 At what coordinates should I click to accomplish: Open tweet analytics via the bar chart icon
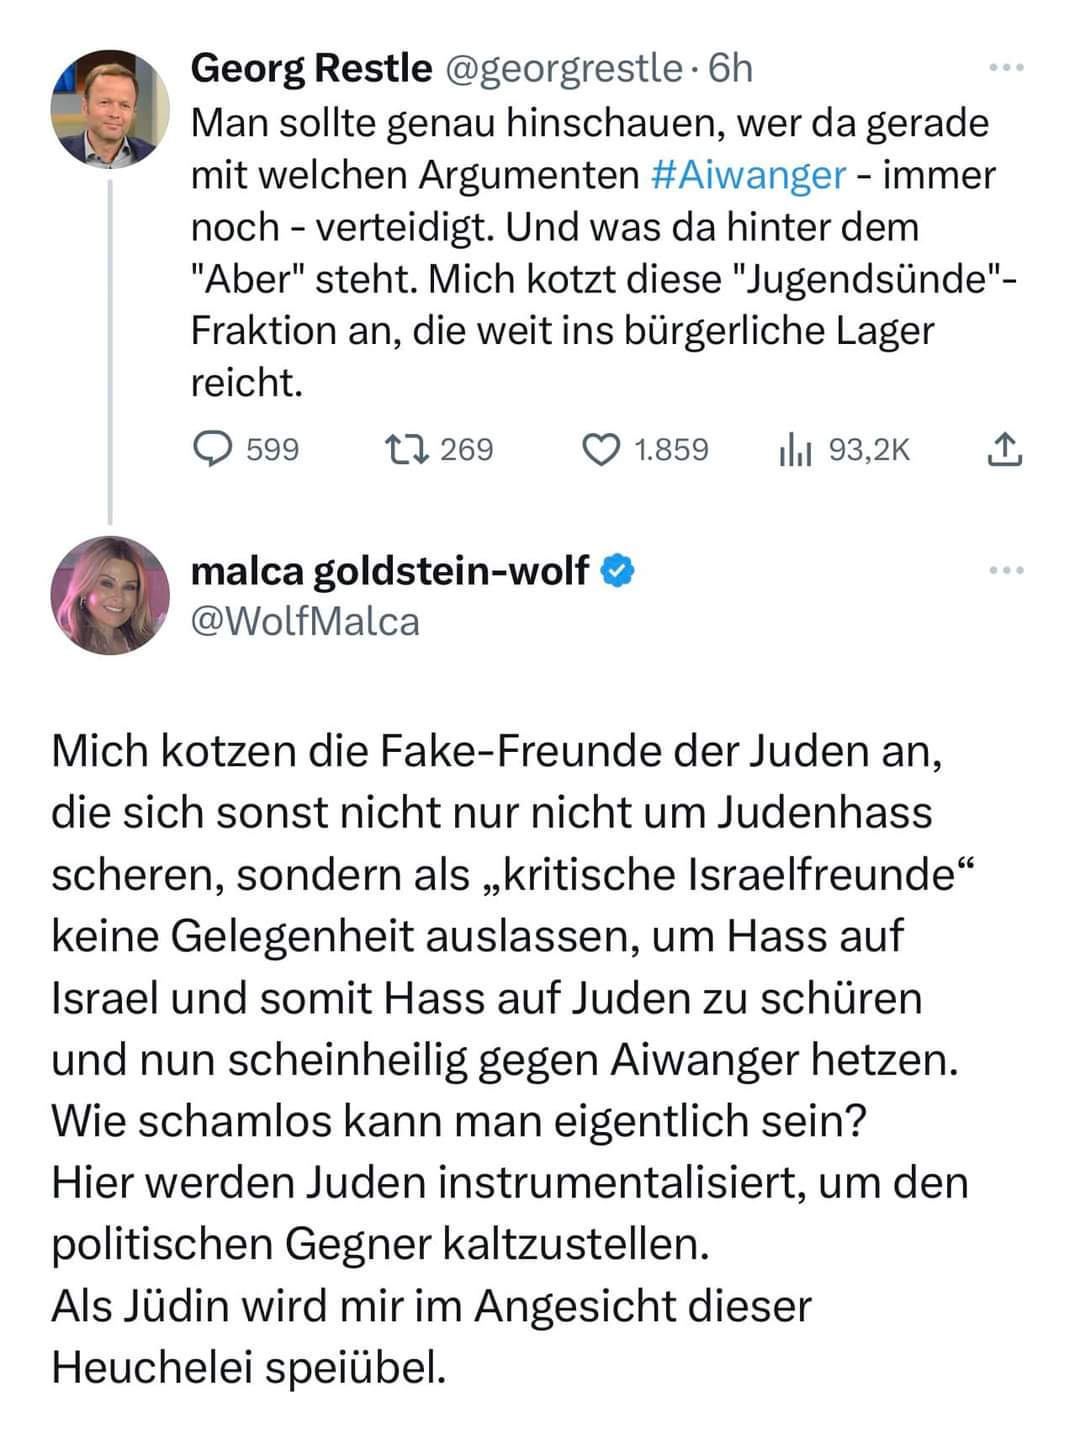tap(794, 451)
